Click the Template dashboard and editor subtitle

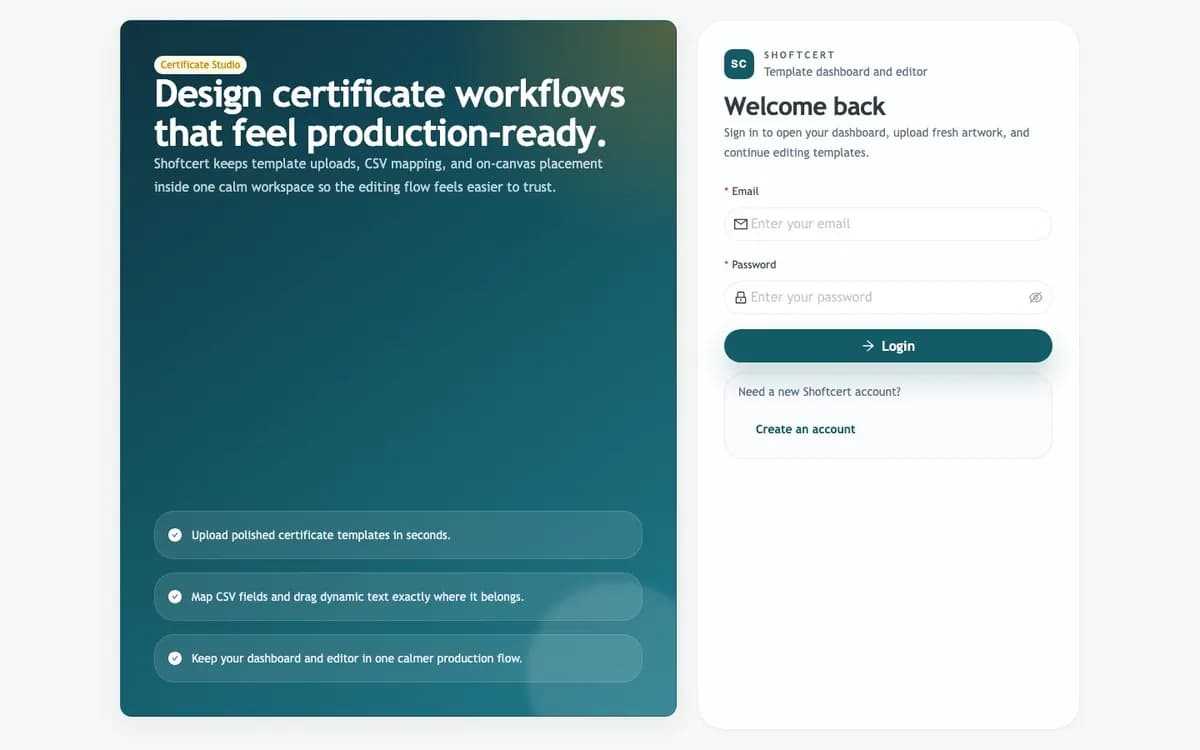(845, 72)
